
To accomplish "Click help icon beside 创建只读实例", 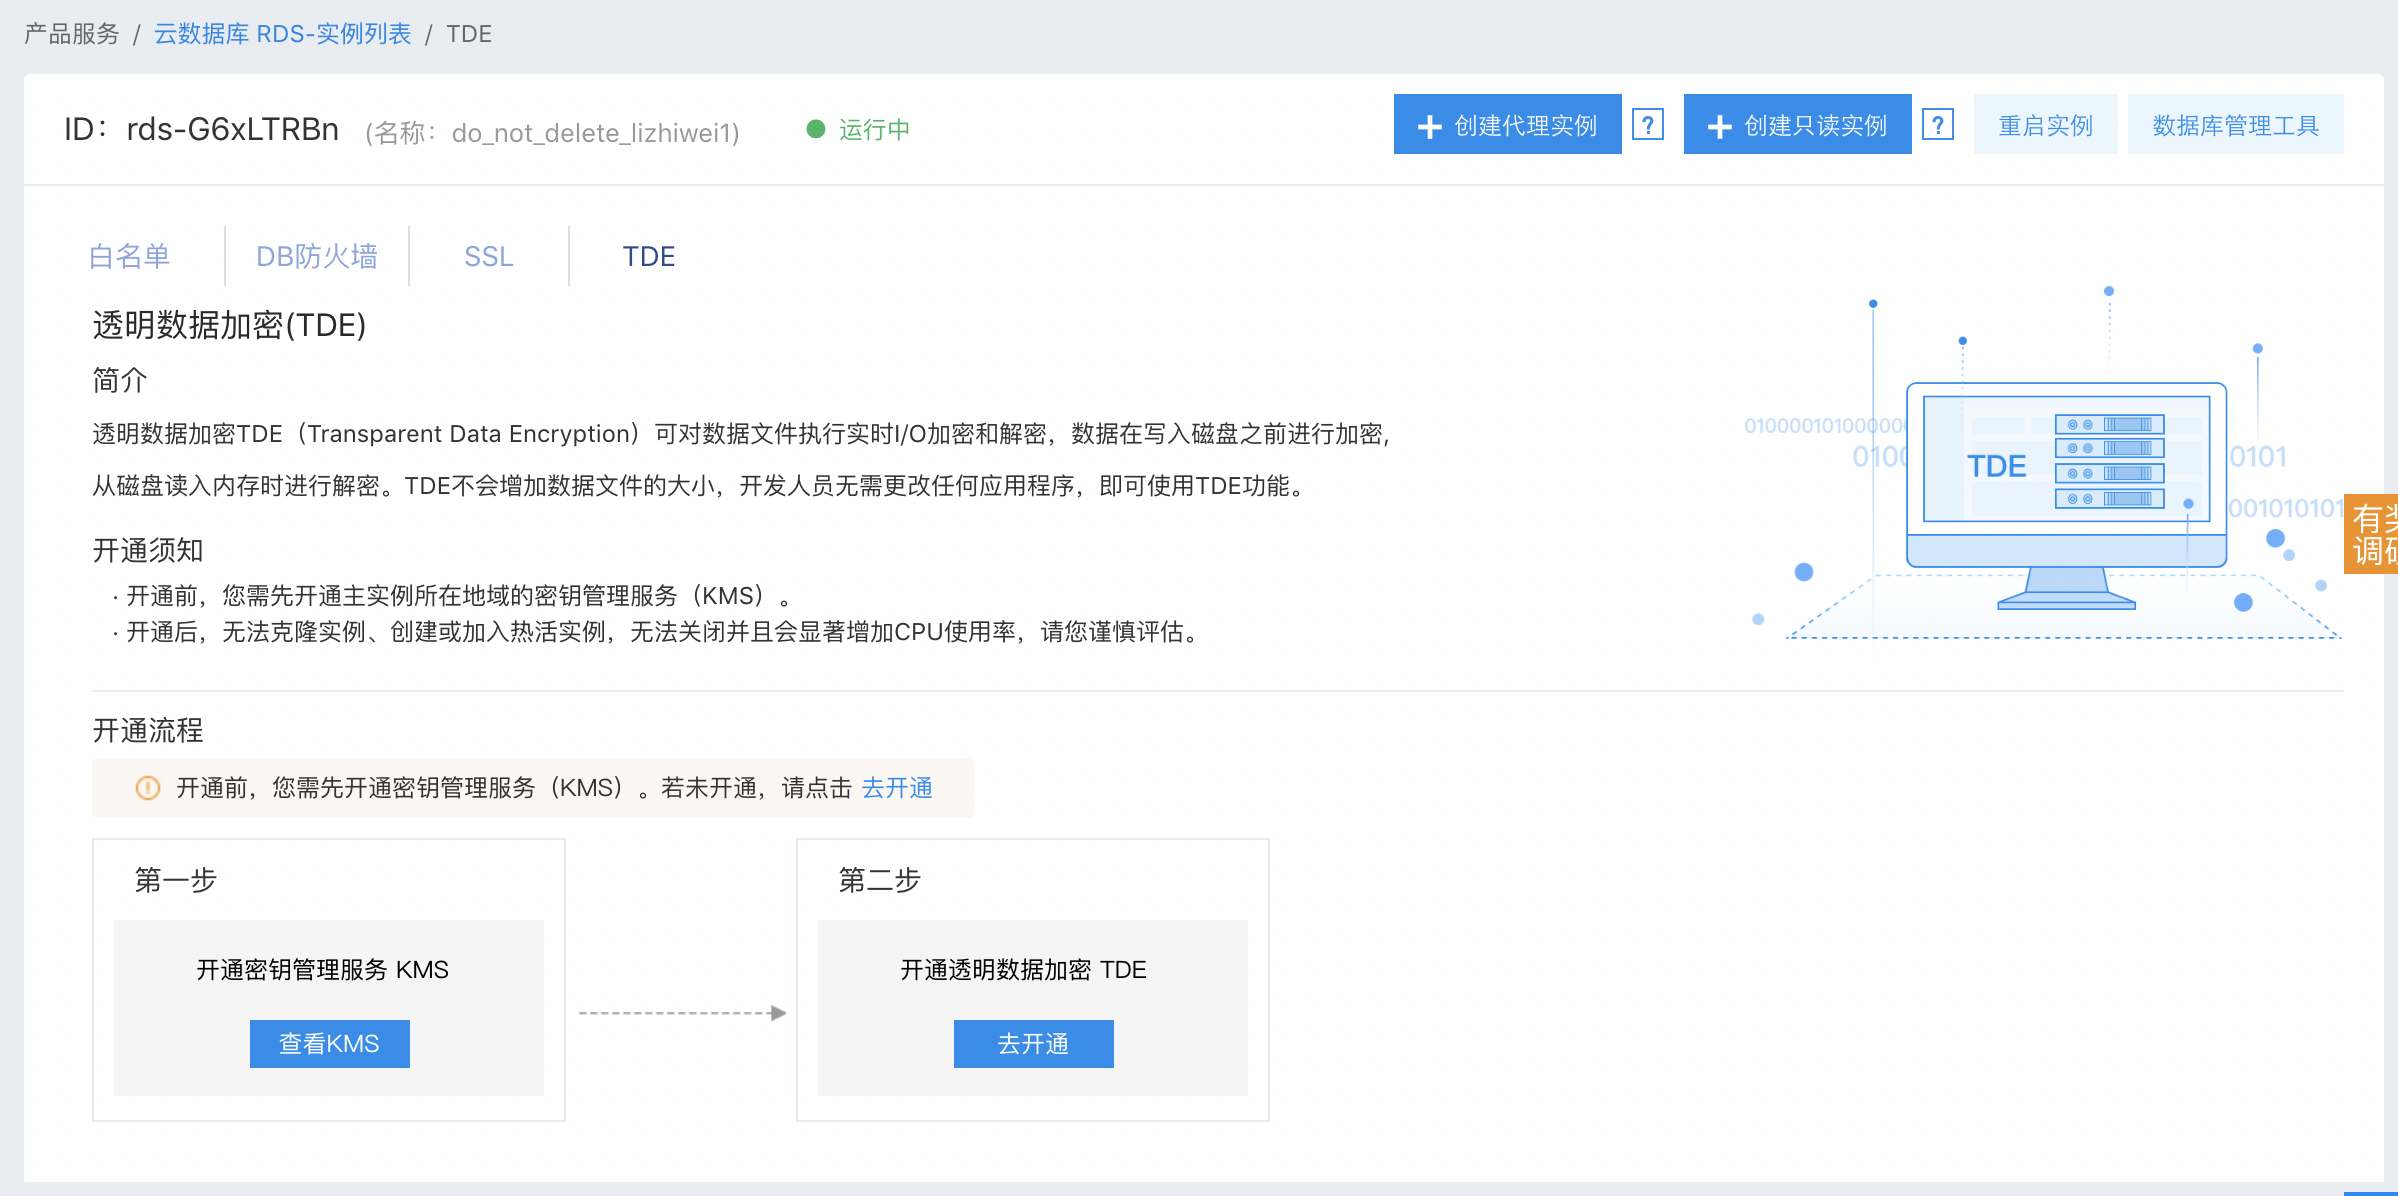I will [1937, 125].
